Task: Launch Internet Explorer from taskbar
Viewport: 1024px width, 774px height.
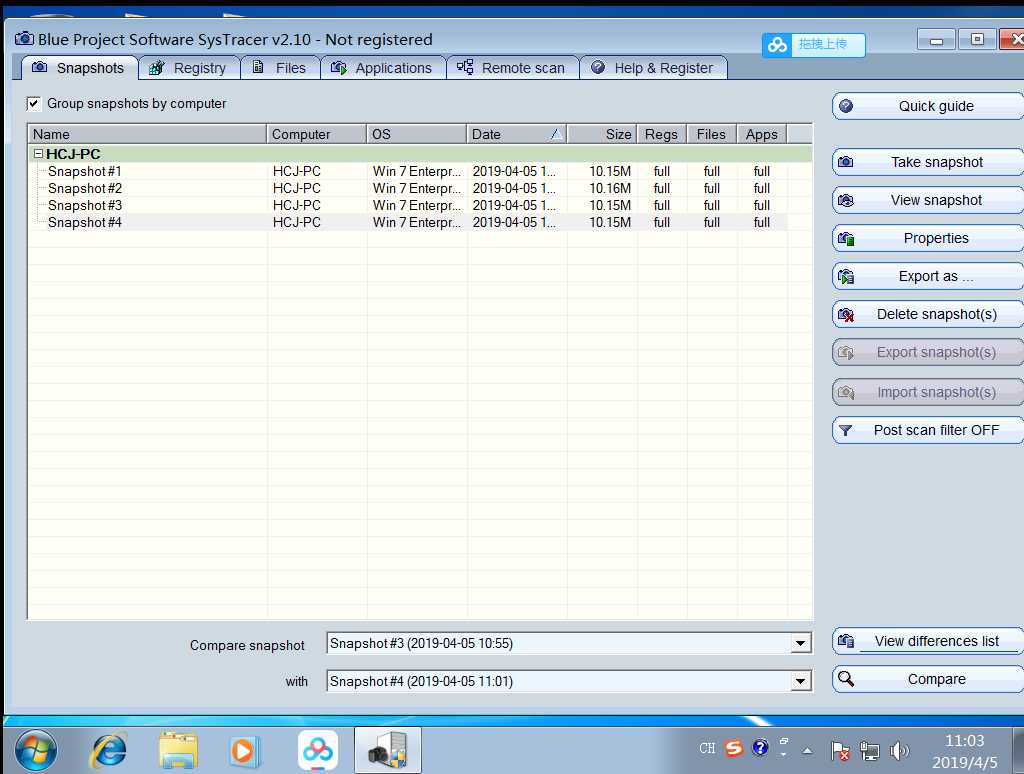Action: pos(108,750)
